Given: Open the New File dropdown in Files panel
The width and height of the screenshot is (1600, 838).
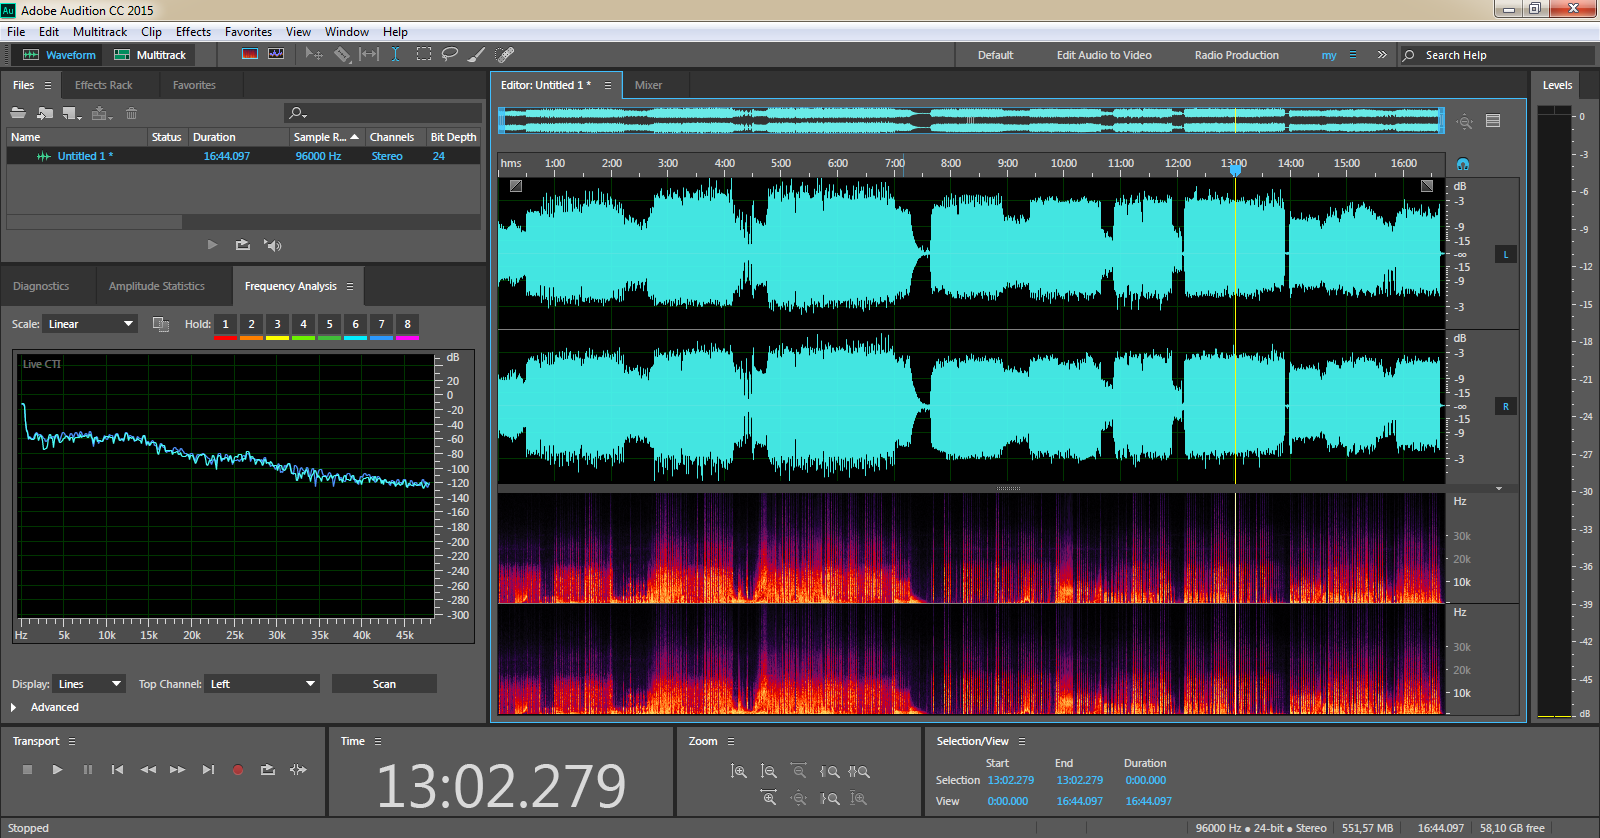Looking at the screenshot, I should tap(73, 113).
